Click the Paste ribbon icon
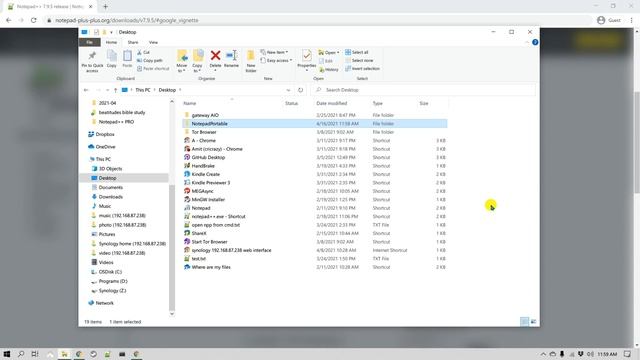The image size is (640, 360). tap(127, 59)
